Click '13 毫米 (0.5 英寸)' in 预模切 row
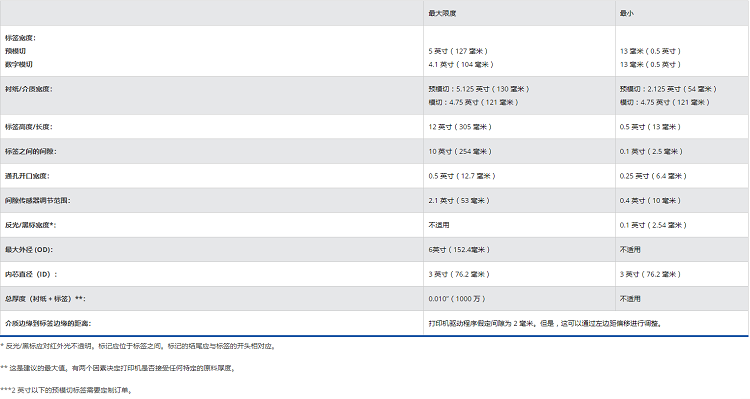 click(x=651, y=51)
